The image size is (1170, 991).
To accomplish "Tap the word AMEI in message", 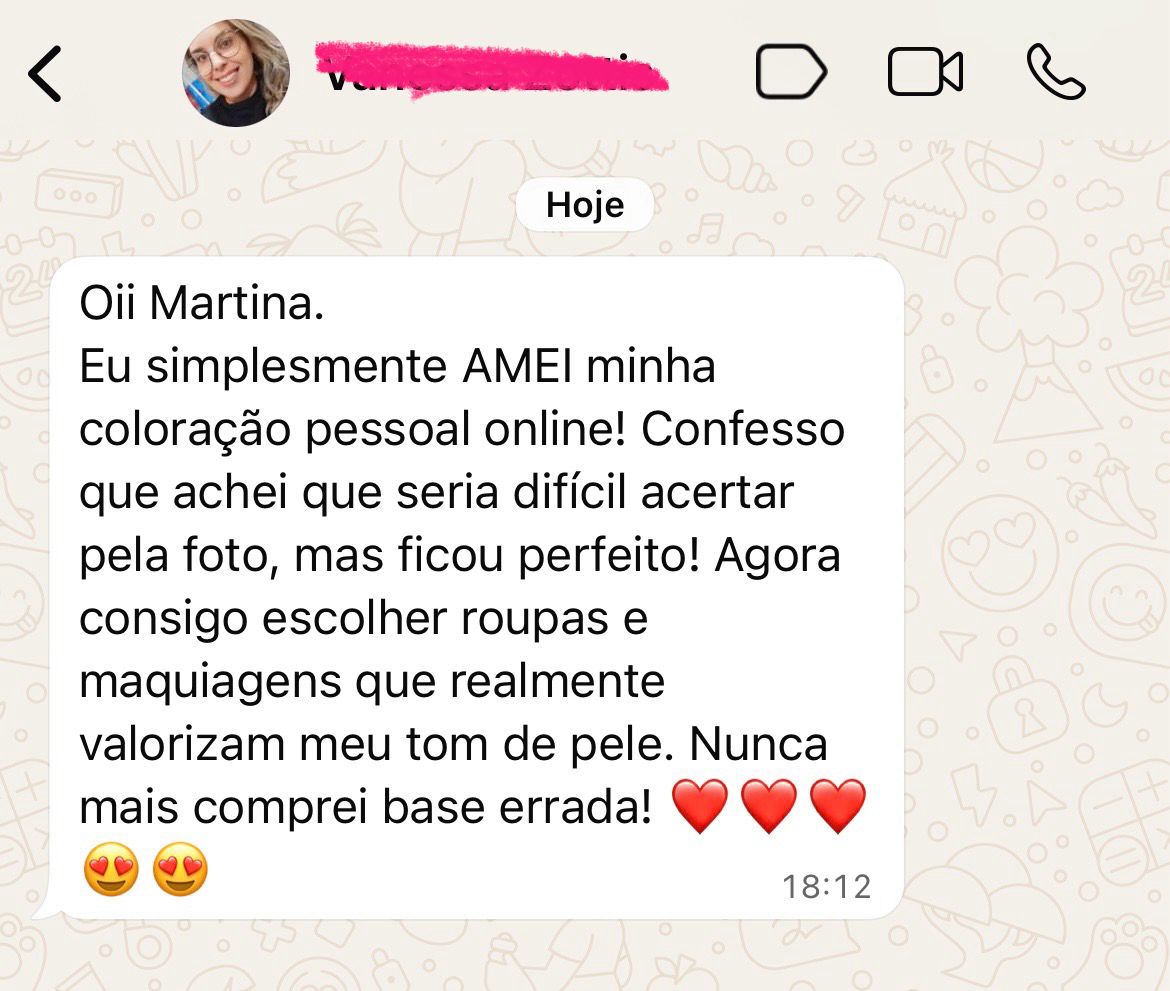I will pos(518,366).
